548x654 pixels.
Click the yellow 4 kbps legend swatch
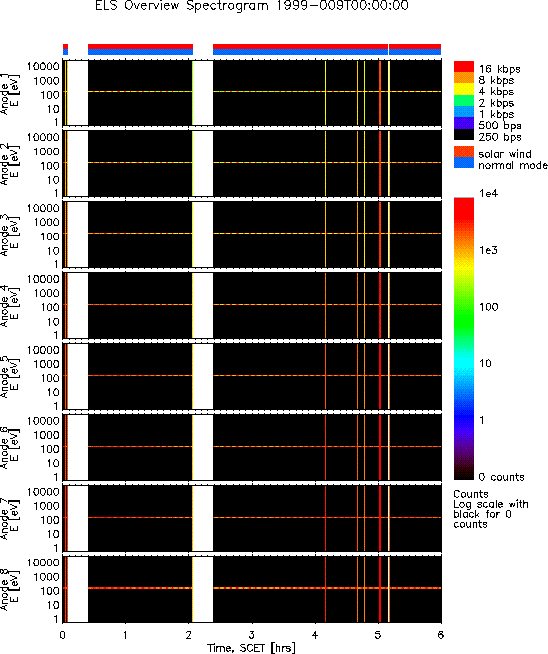click(x=464, y=90)
